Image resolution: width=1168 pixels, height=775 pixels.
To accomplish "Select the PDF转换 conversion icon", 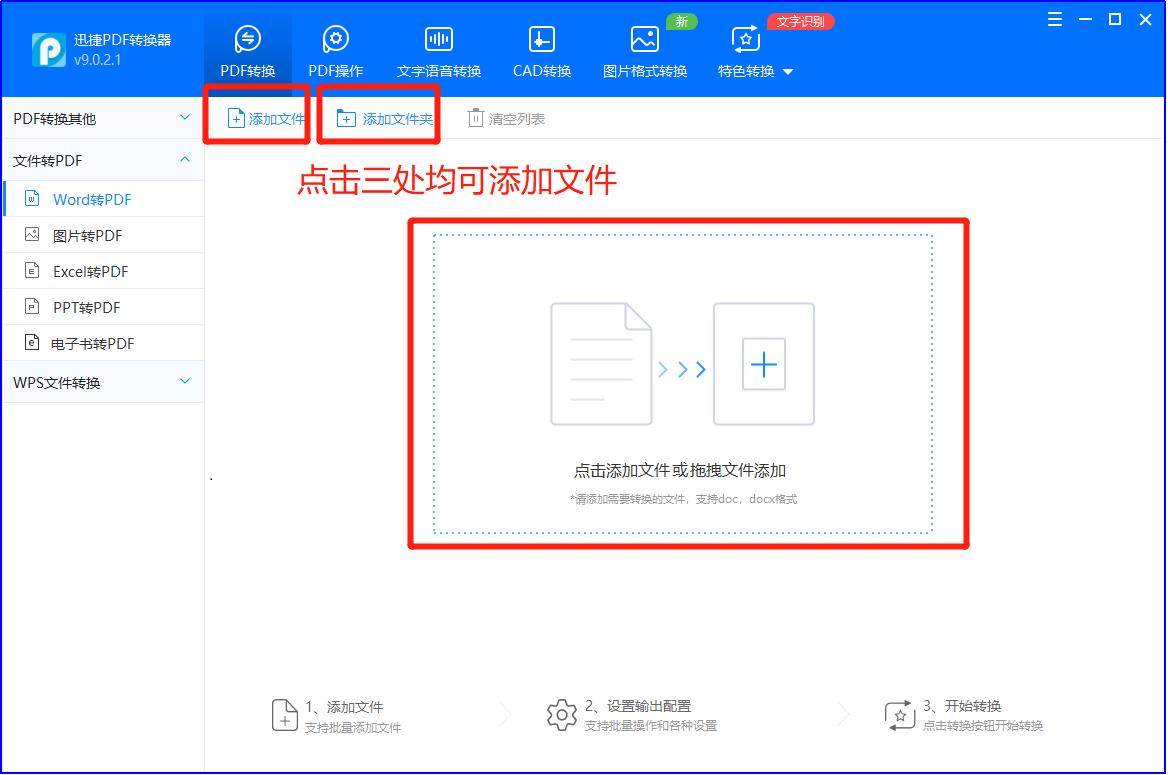I will (x=248, y=40).
